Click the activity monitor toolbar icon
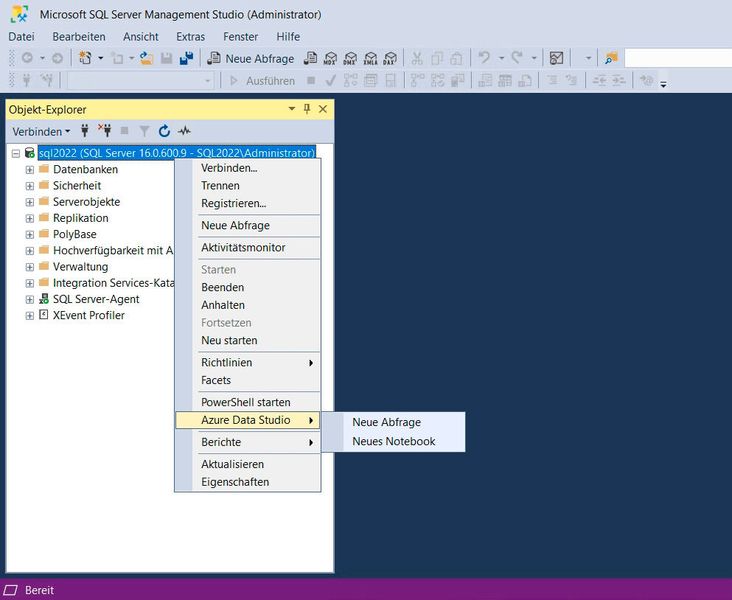 (556, 58)
